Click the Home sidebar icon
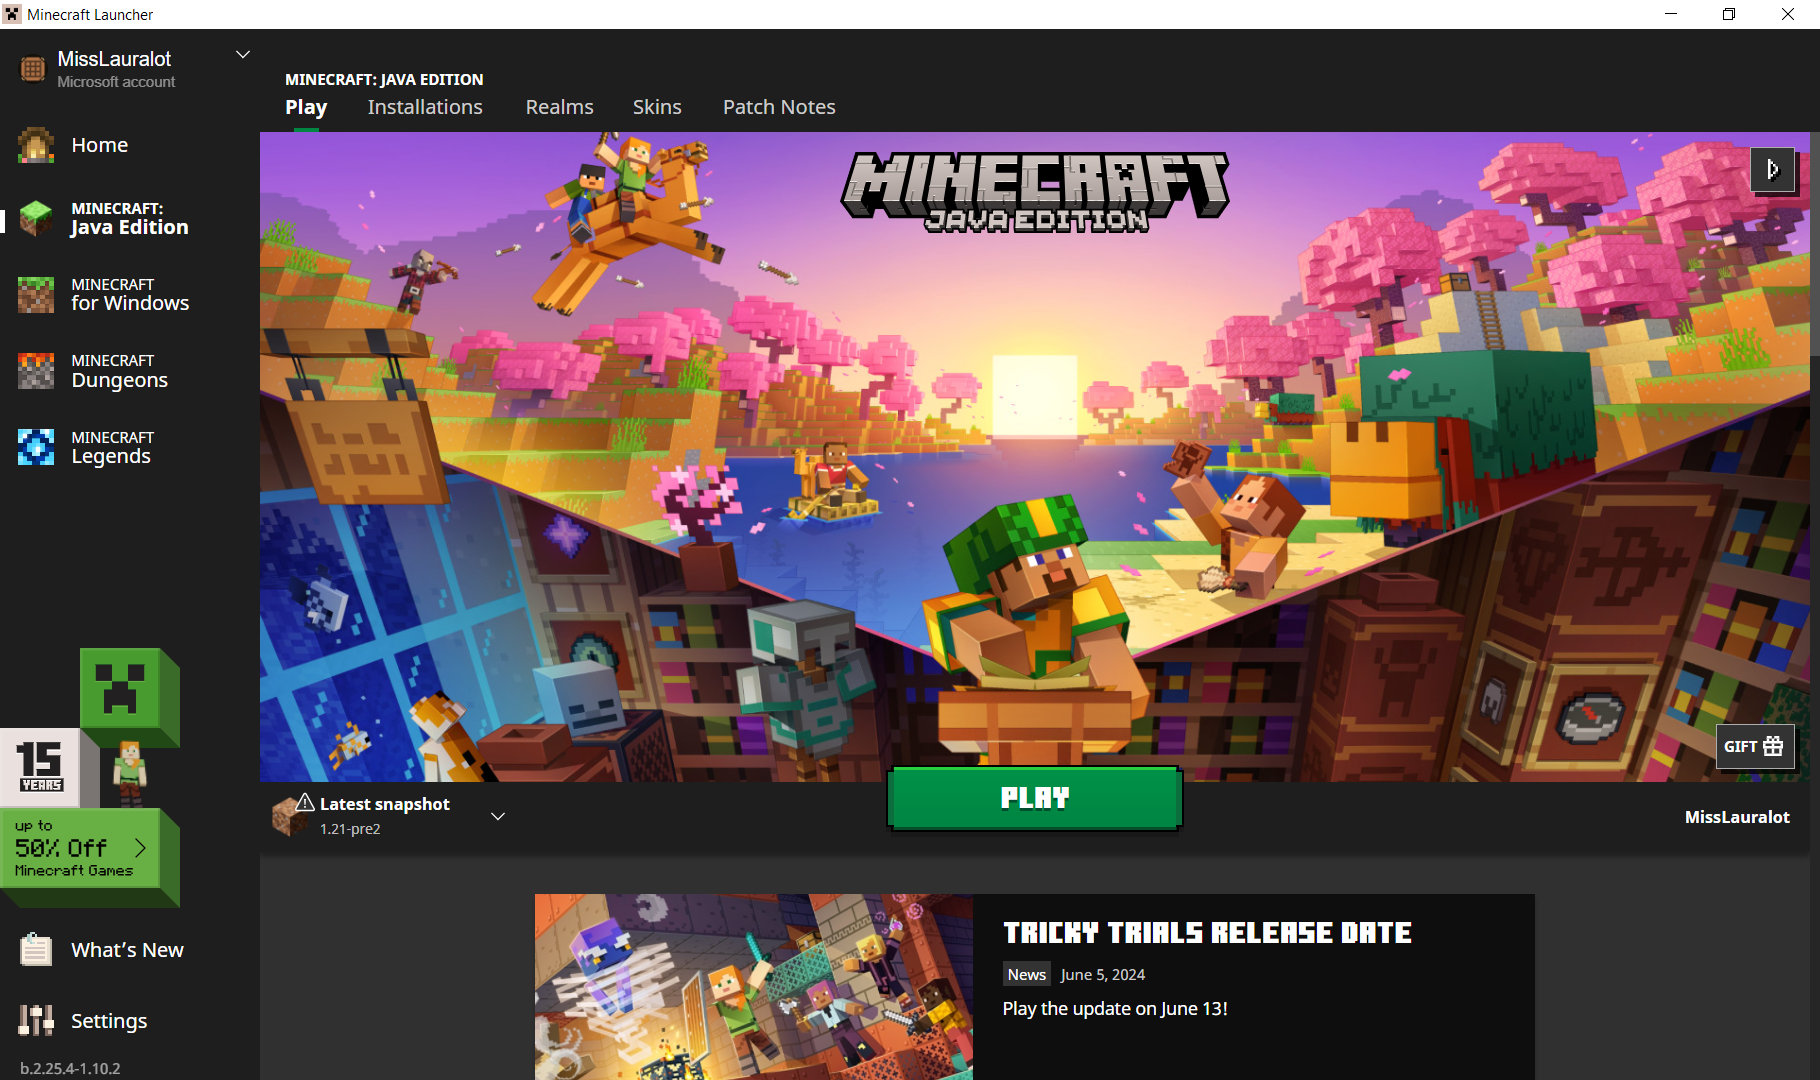This screenshot has width=1820, height=1080. pyautogui.click(x=36, y=145)
